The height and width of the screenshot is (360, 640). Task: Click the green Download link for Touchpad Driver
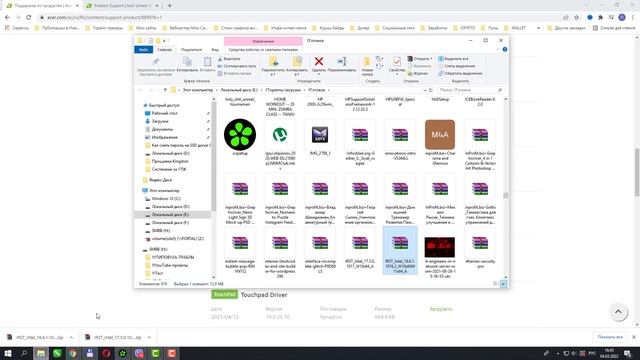(441, 309)
